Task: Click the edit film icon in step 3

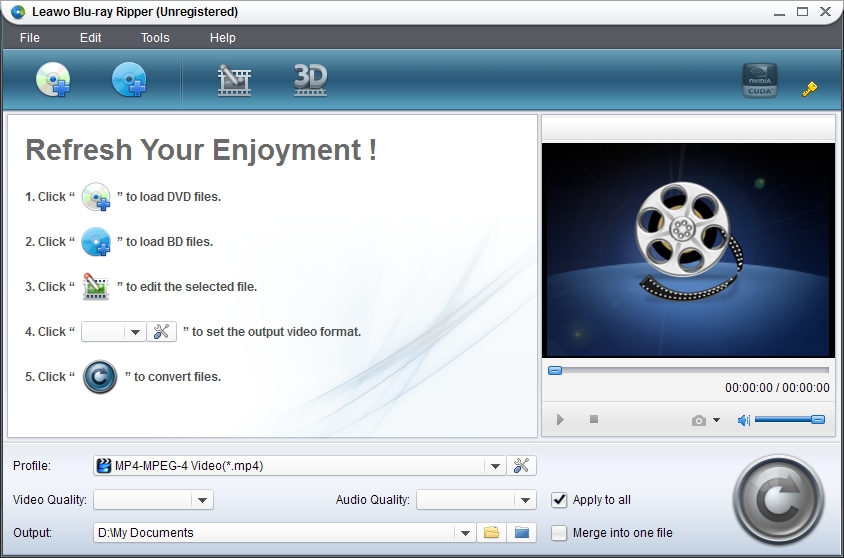Action: 96,286
